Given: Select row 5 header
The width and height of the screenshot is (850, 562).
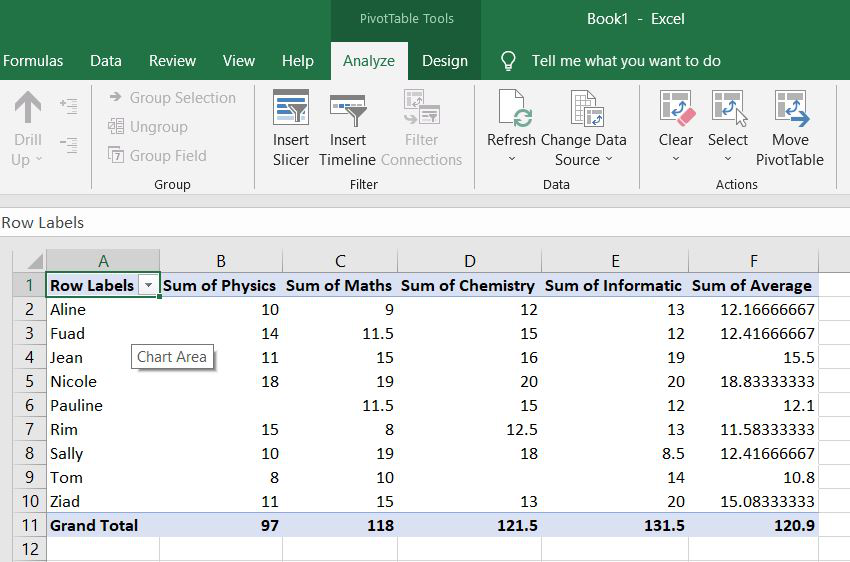Looking at the screenshot, I should point(30,382).
